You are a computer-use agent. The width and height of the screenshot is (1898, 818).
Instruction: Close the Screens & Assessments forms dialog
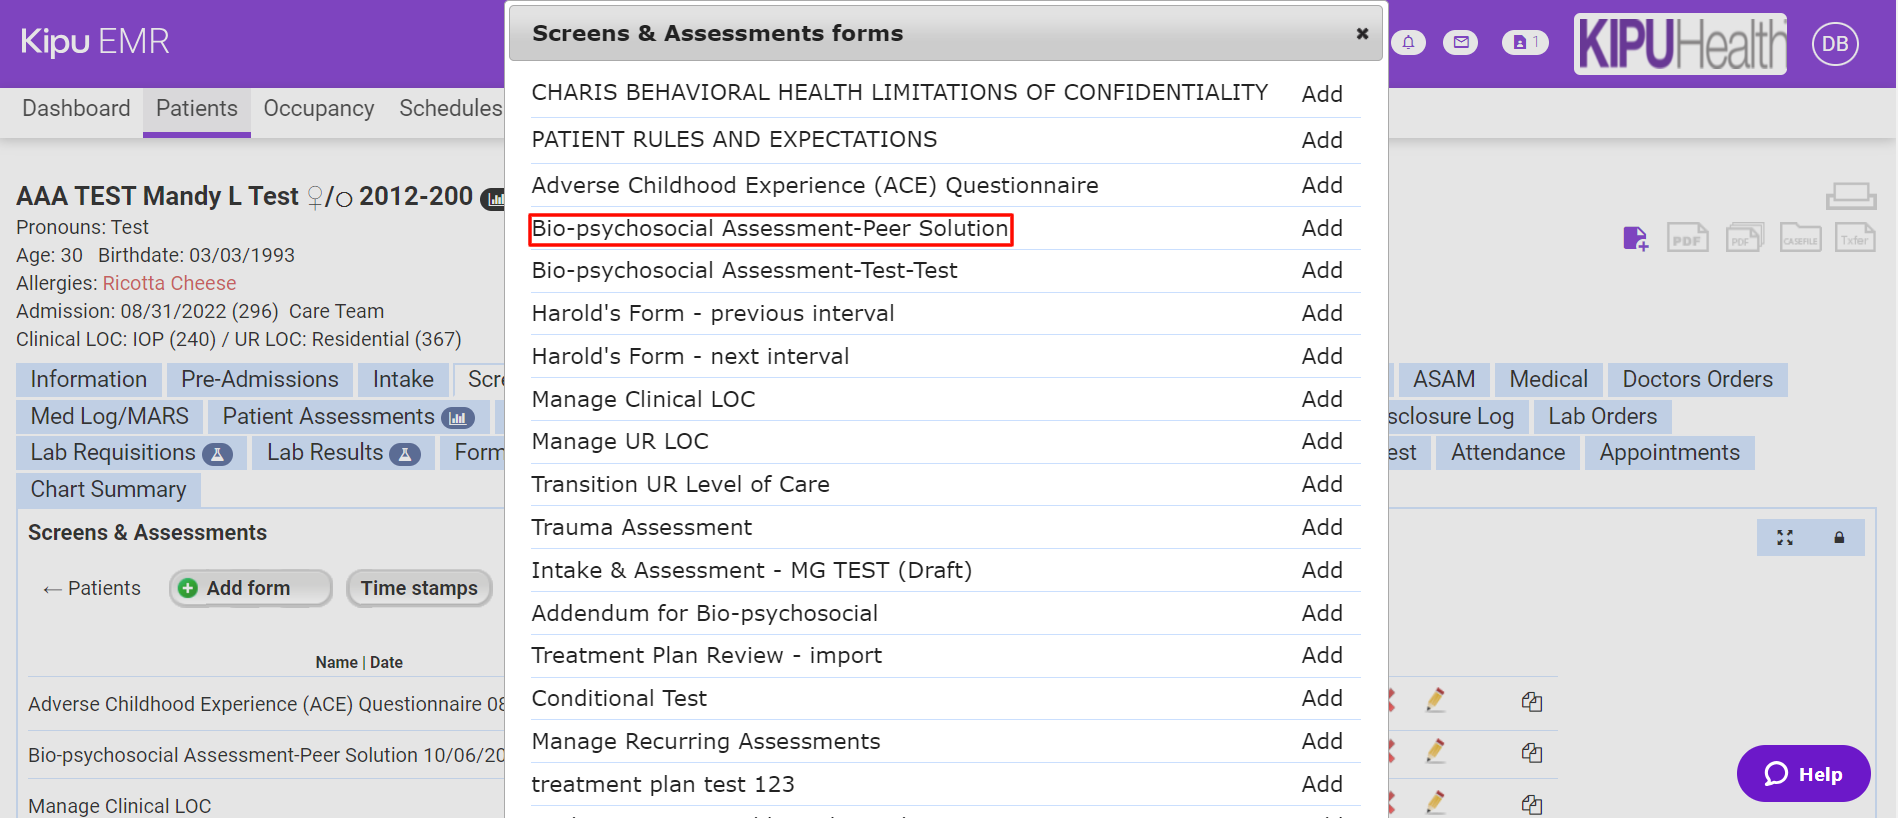pos(1362,34)
